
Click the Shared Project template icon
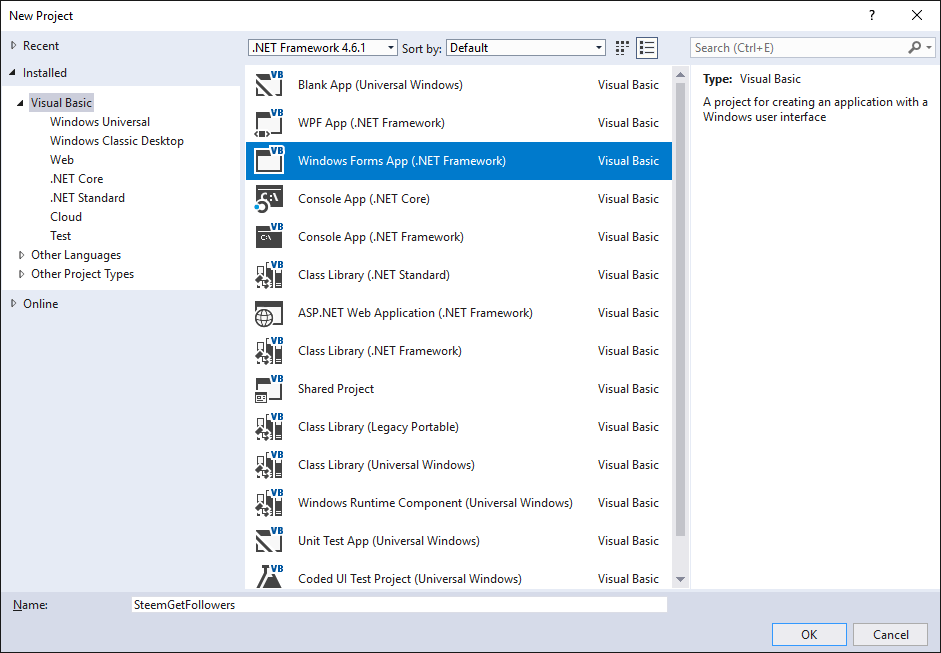pos(269,389)
